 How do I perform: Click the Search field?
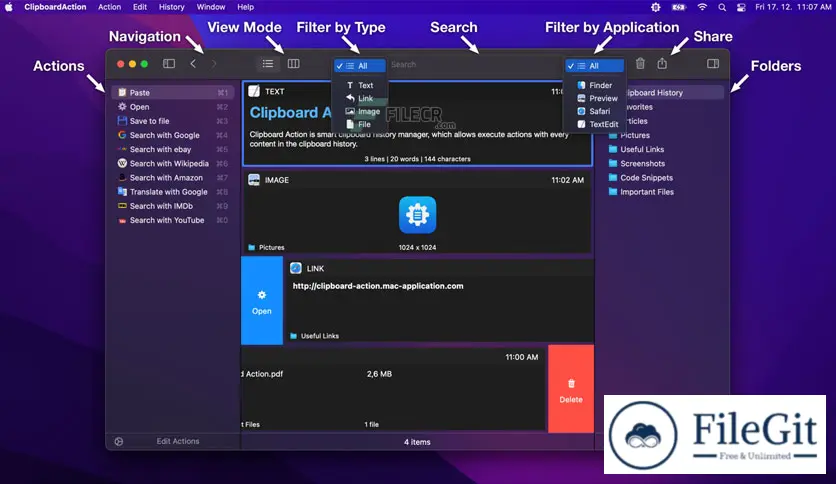[x=475, y=64]
